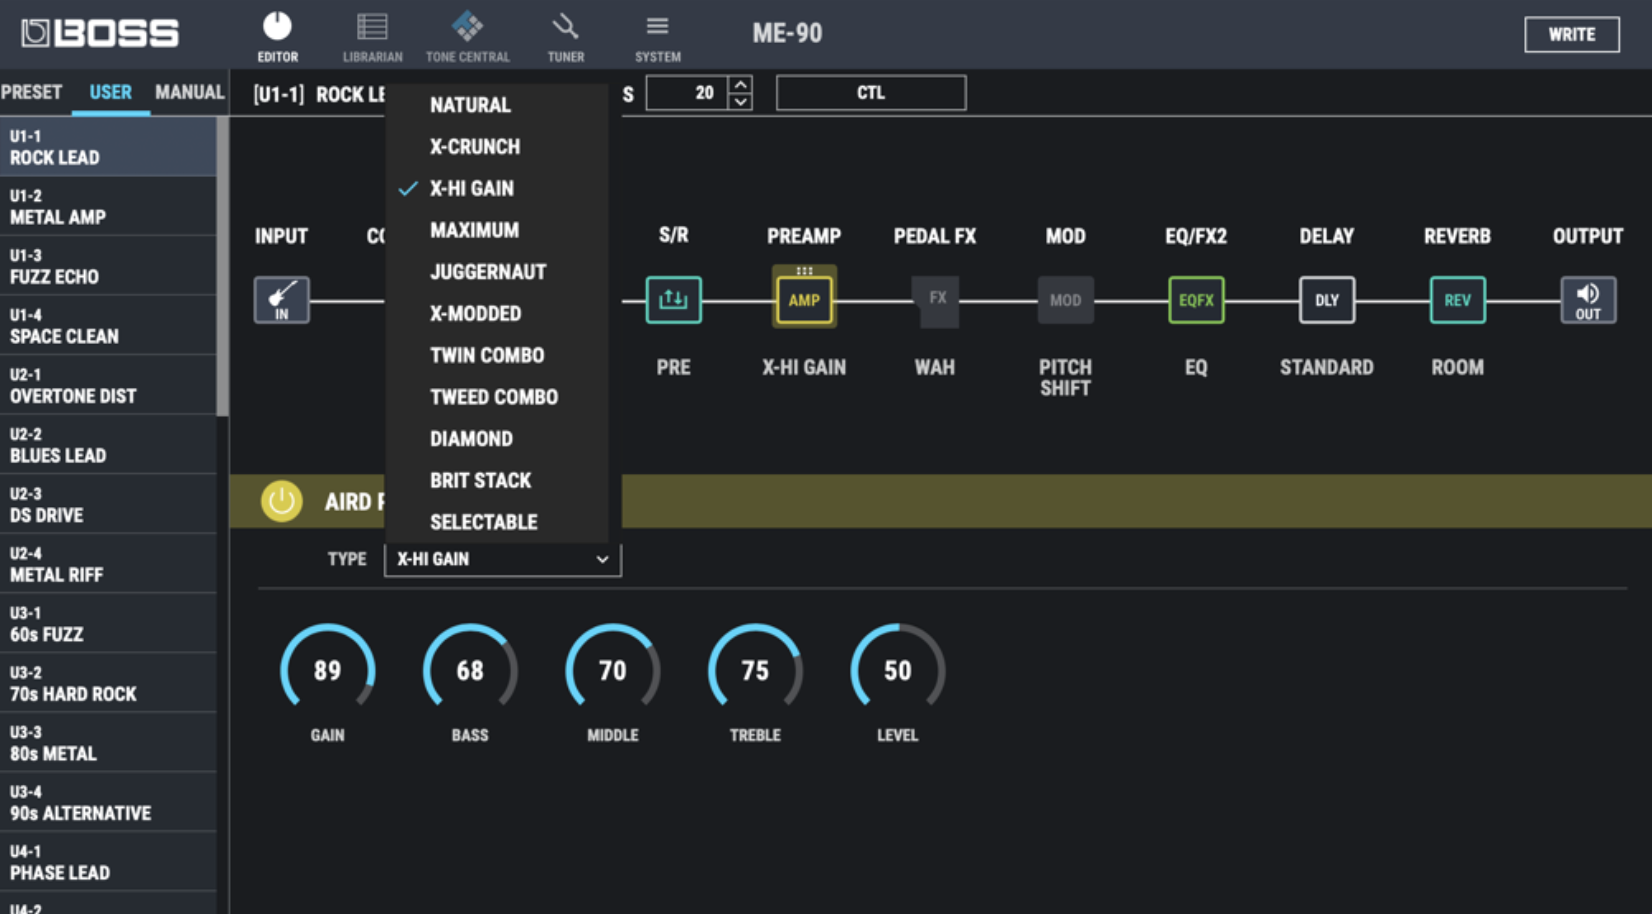
Task: Click the WRITE button
Action: coord(1571,33)
